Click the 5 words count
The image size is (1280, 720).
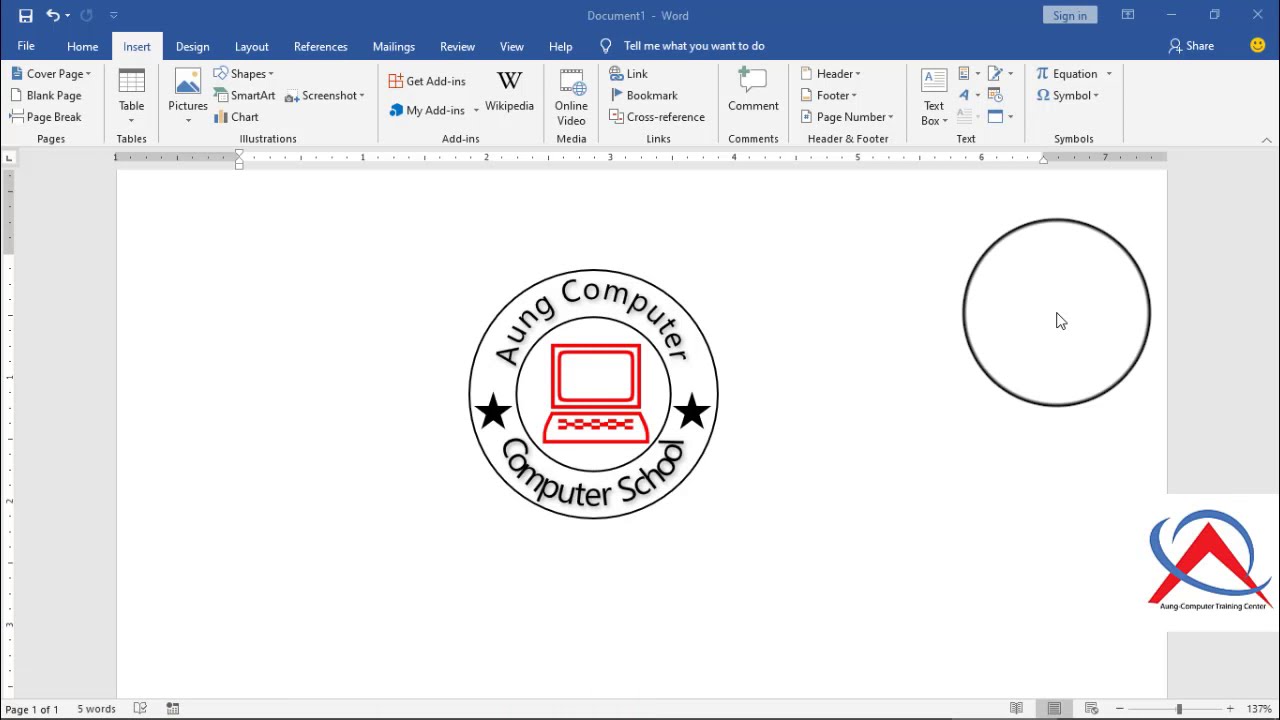96,709
